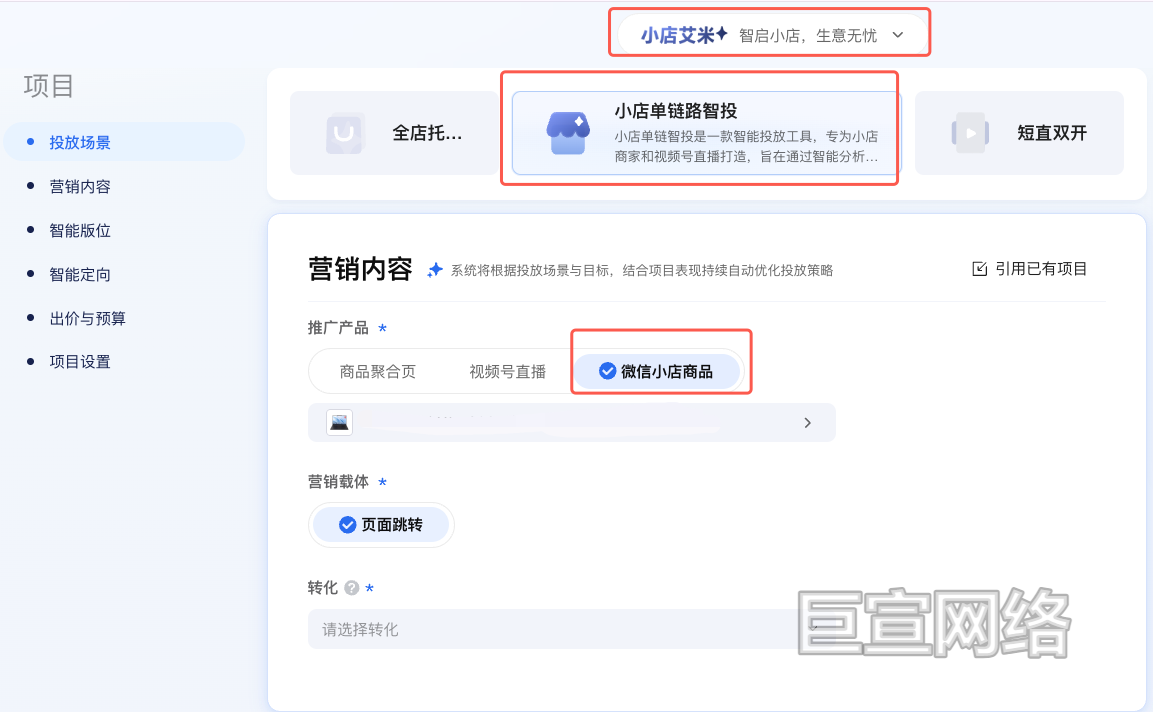Viewport: 1153px width, 712px height.
Task: Click the 小店单链智投 description text
Action: [746, 146]
